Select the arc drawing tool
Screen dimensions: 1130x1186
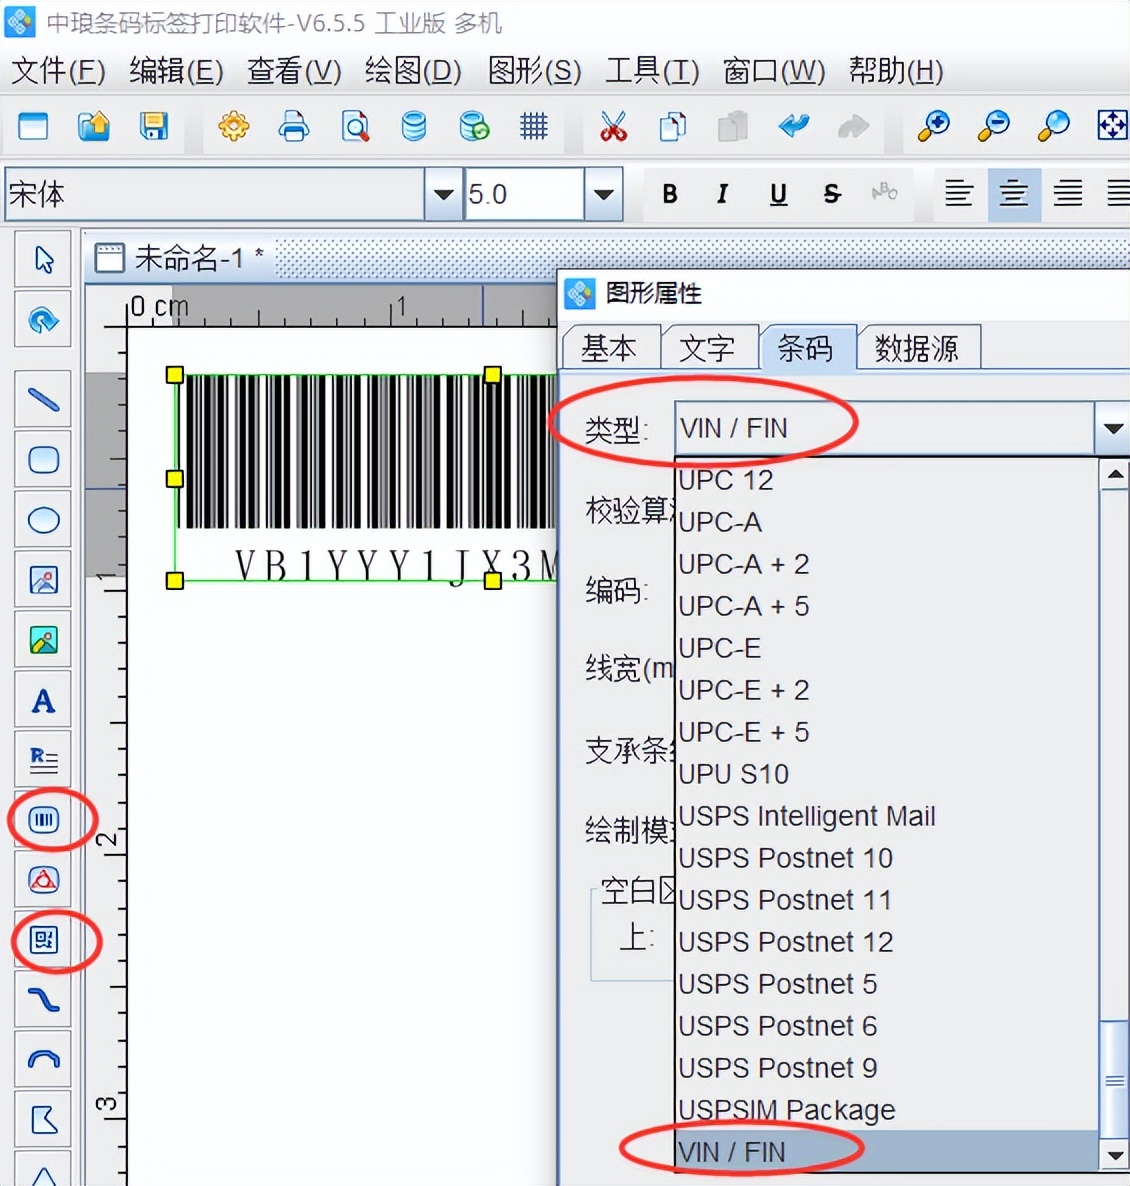tap(43, 1060)
